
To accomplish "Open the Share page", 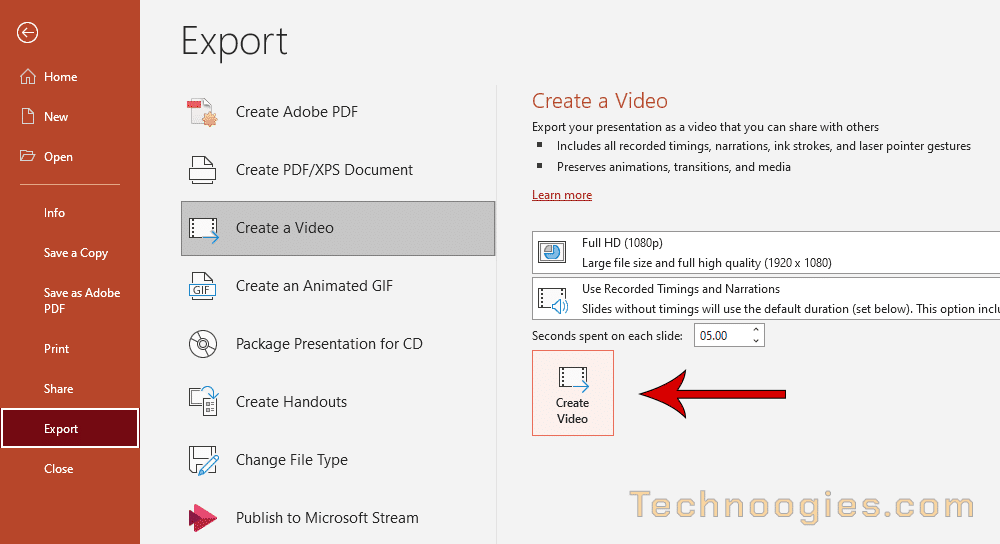I will pos(70,388).
